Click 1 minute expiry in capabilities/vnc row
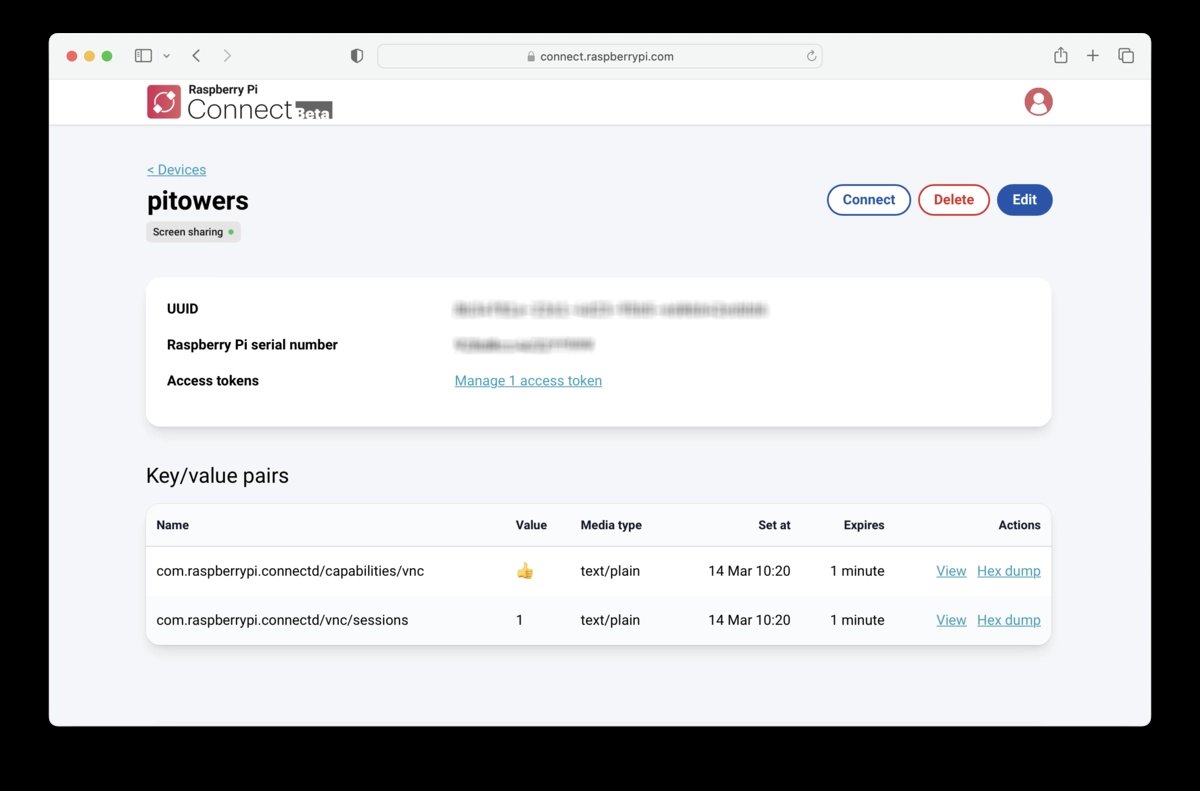 tap(857, 571)
